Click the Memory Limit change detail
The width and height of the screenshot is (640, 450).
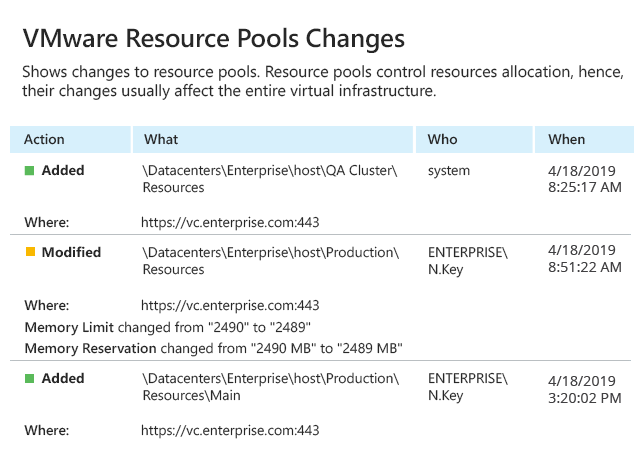pos(168,327)
